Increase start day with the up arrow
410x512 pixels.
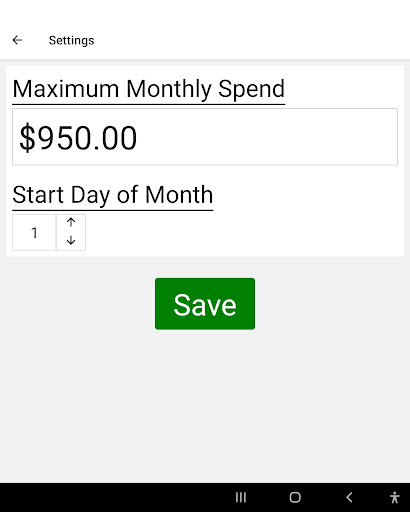pyautogui.click(x=71, y=222)
